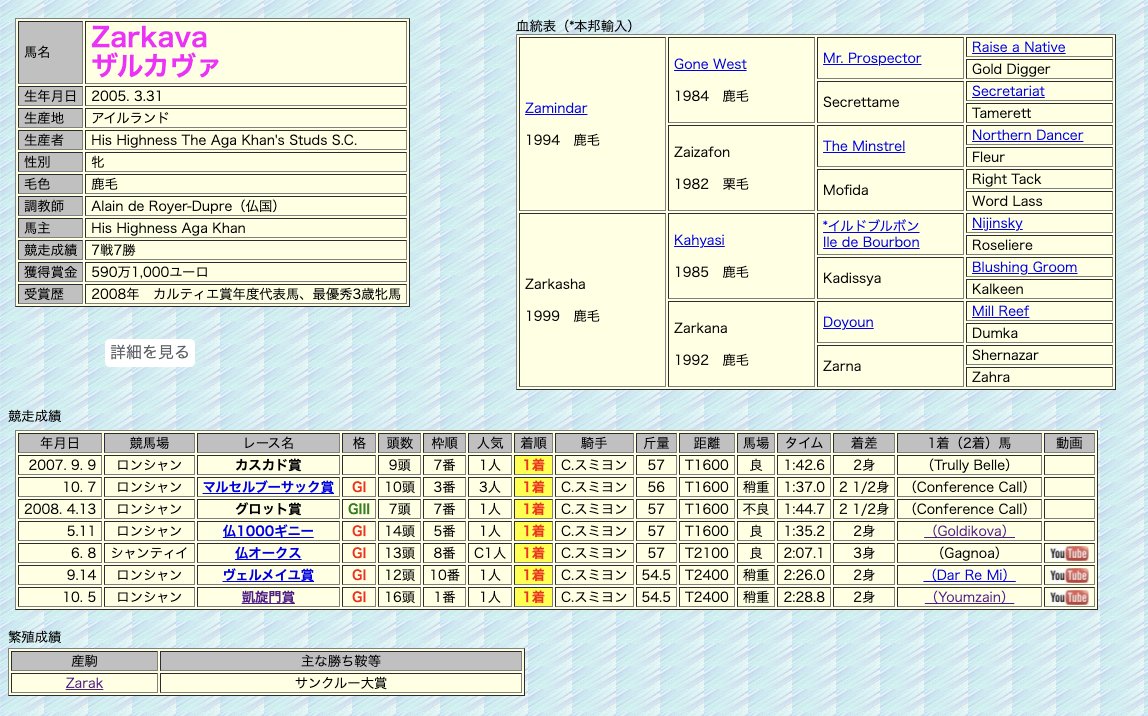Follow the Gone West pedigree link
This screenshot has height=716, width=1148.
coord(710,64)
